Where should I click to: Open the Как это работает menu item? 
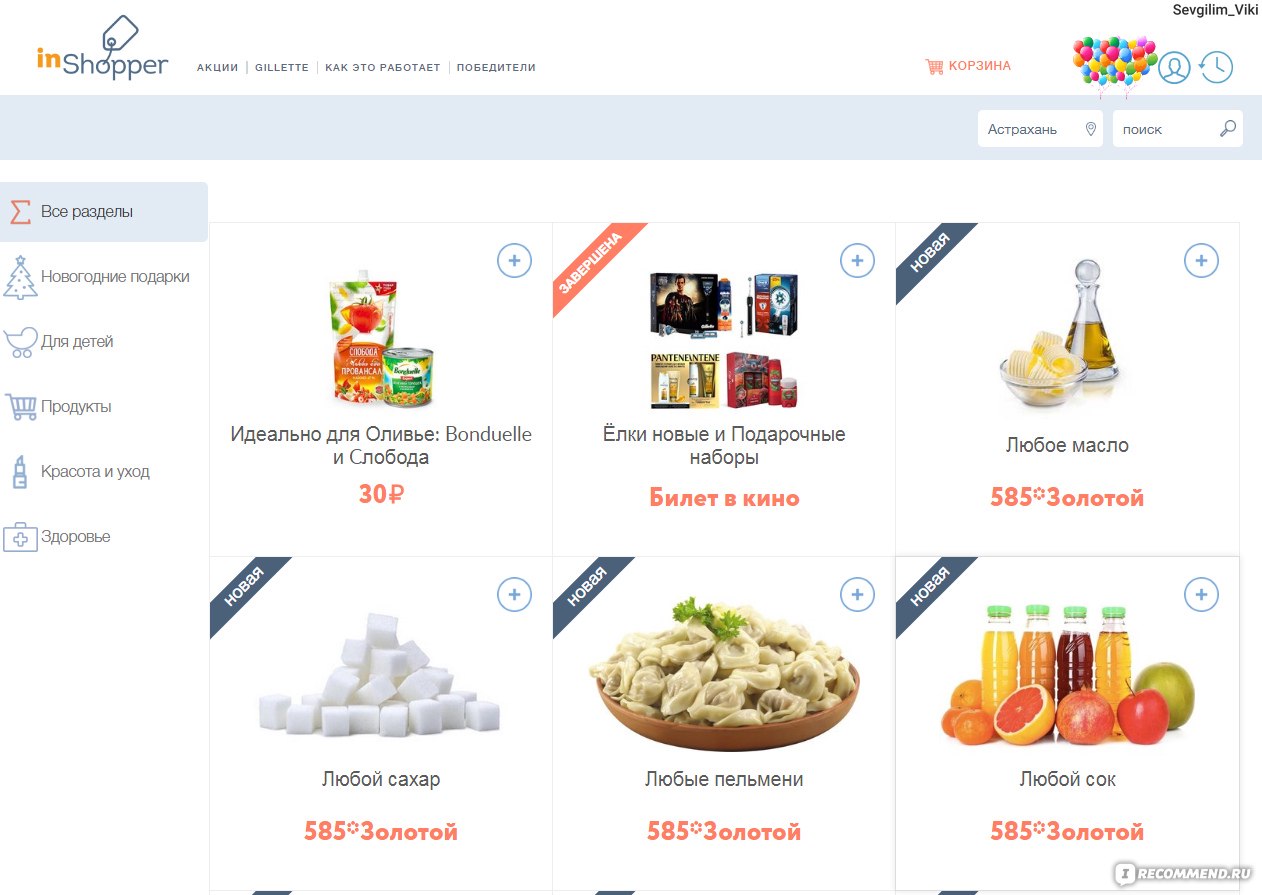click(x=383, y=68)
